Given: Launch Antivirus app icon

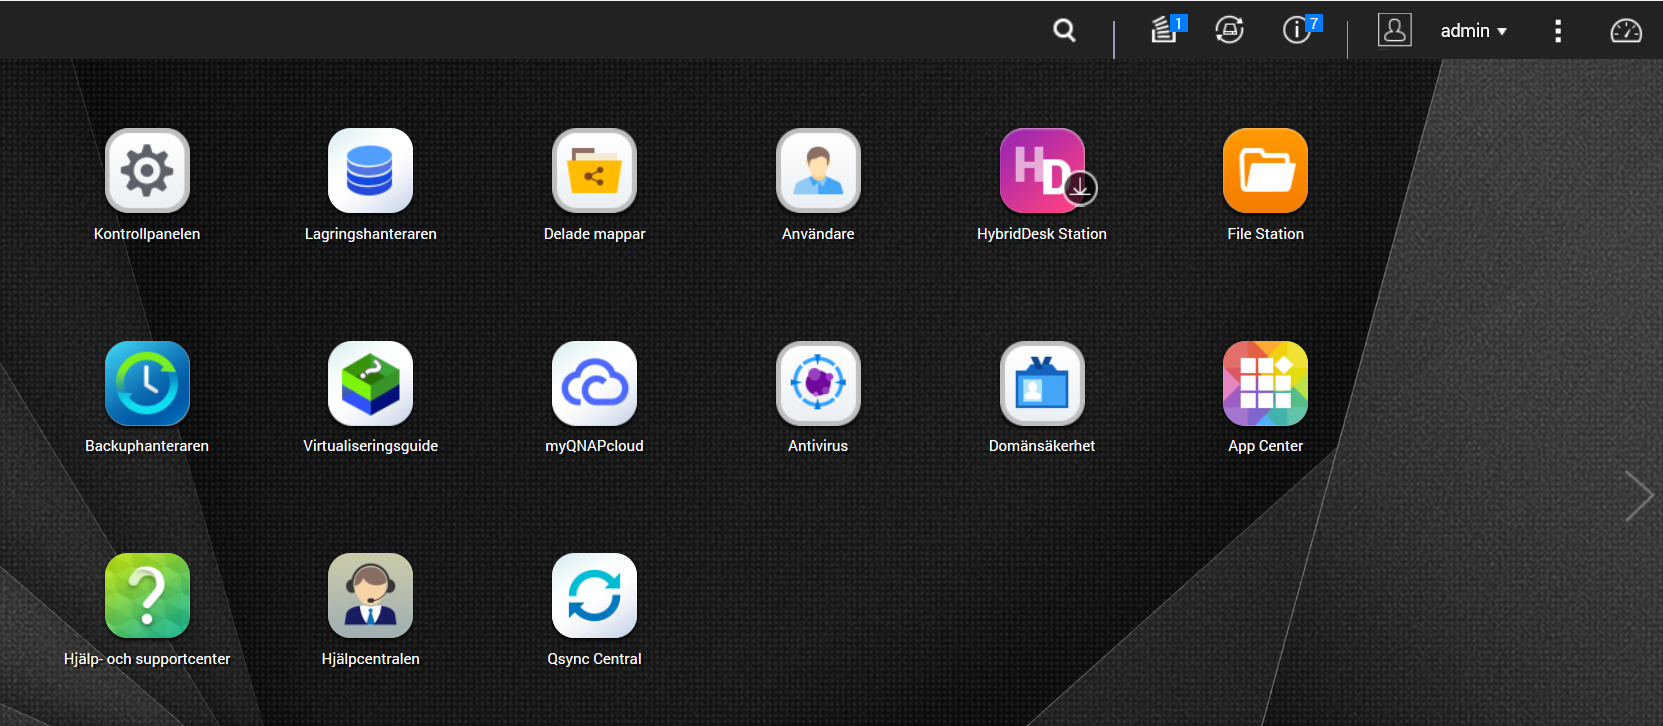Looking at the screenshot, I should [818, 383].
